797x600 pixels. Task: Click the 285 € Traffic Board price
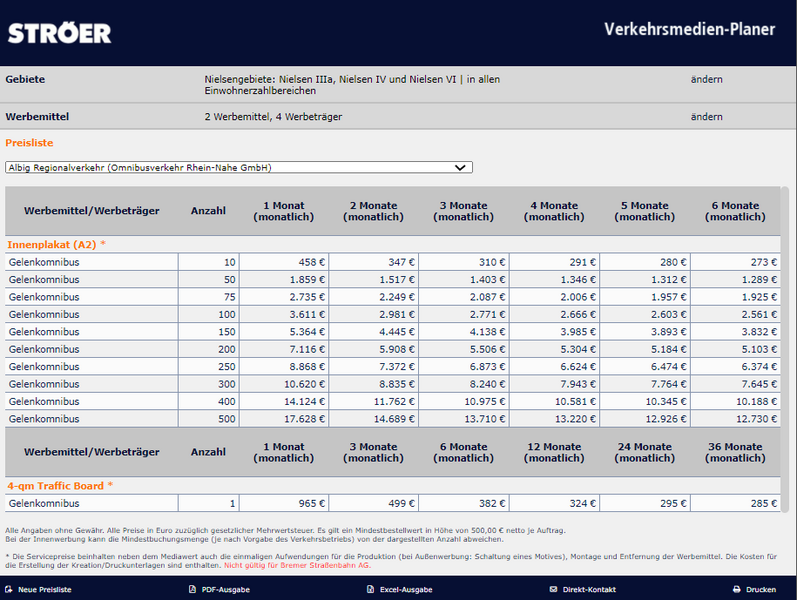coord(735,503)
